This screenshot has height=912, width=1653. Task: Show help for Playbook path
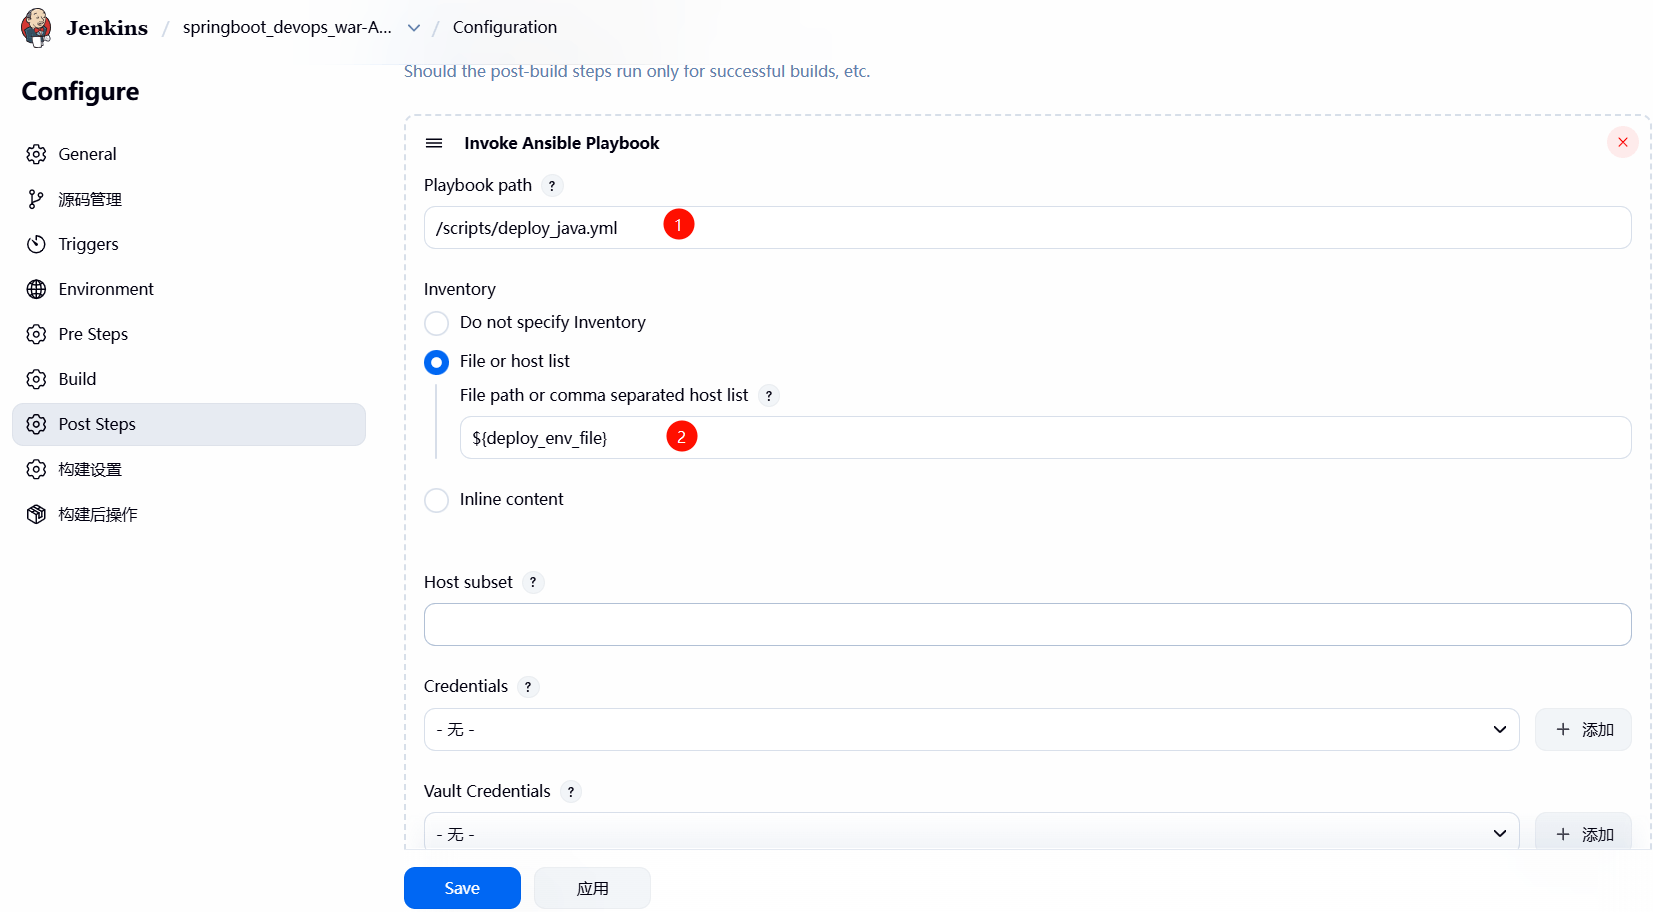coord(552,186)
